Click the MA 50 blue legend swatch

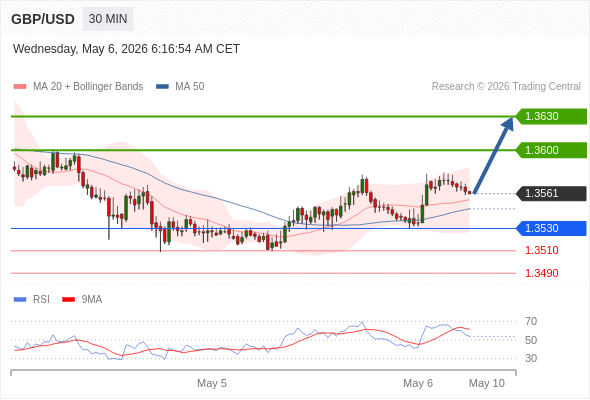pos(162,87)
